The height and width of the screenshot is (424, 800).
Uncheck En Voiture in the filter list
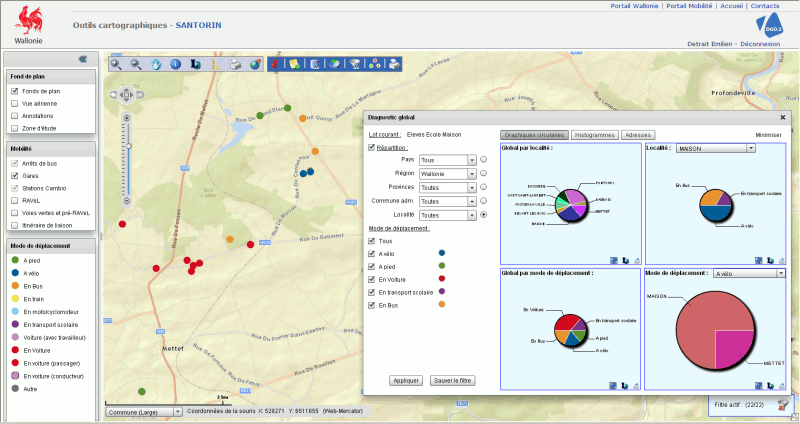(371, 280)
